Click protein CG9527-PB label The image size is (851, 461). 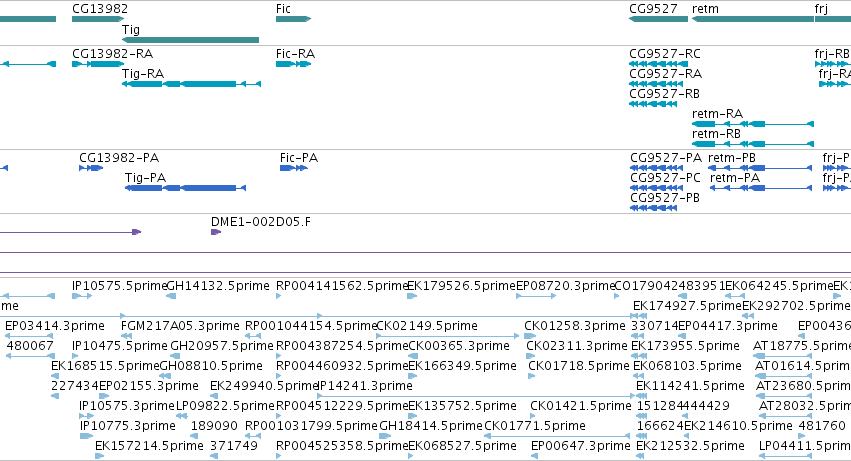click(x=665, y=198)
